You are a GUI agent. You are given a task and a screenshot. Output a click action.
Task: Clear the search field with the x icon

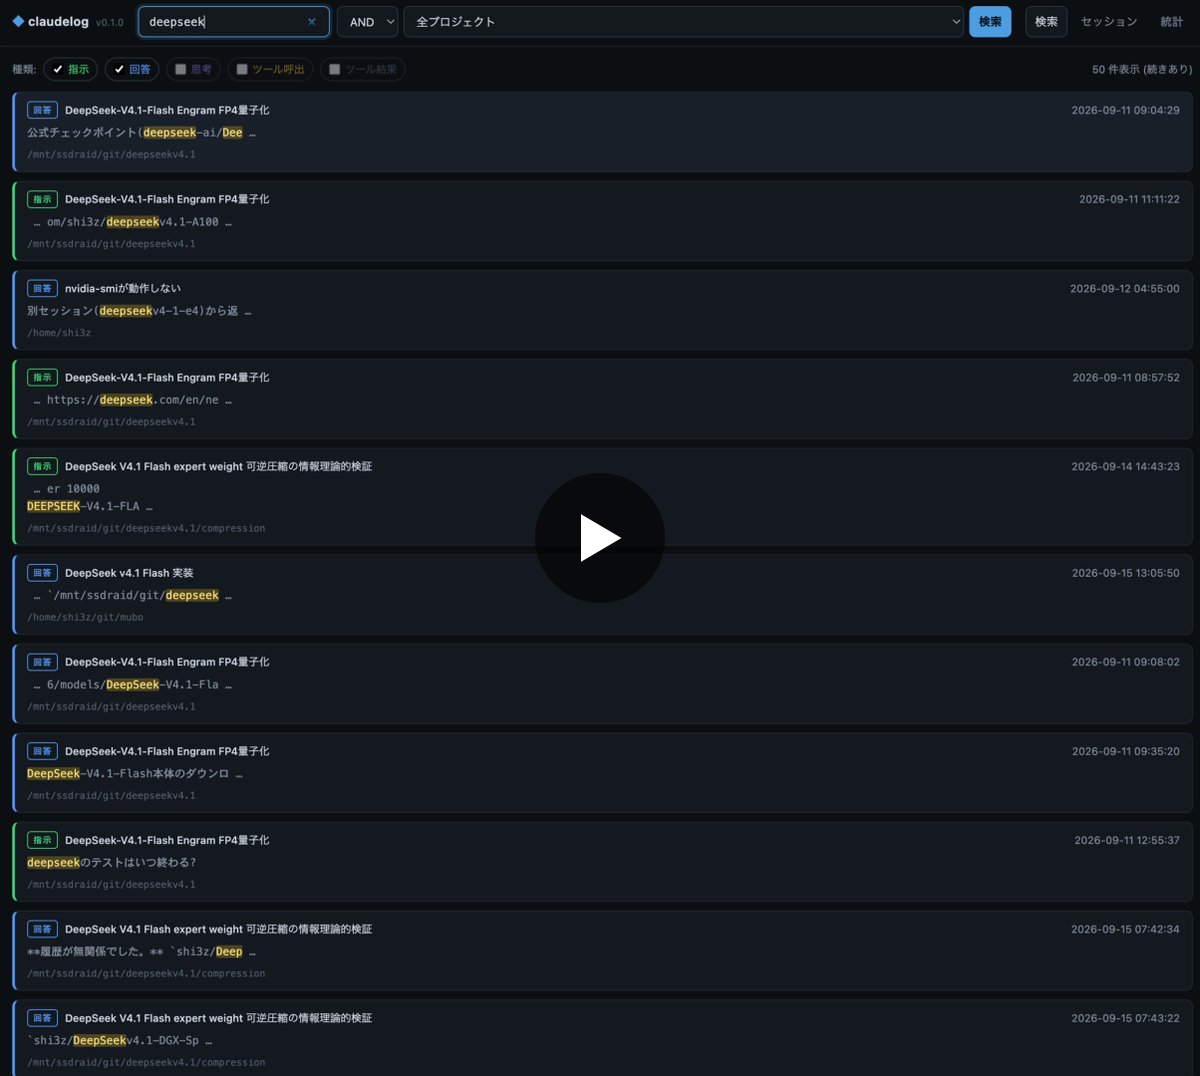pos(312,22)
